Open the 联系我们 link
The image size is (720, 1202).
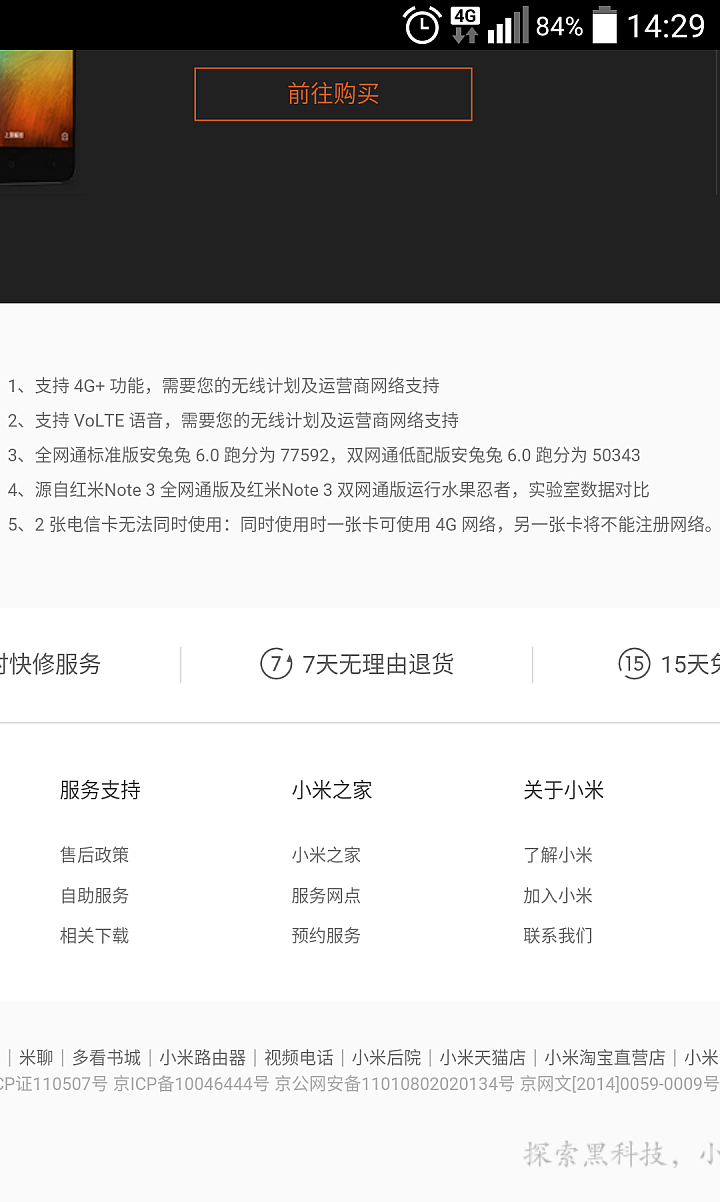[x=558, y=936]
